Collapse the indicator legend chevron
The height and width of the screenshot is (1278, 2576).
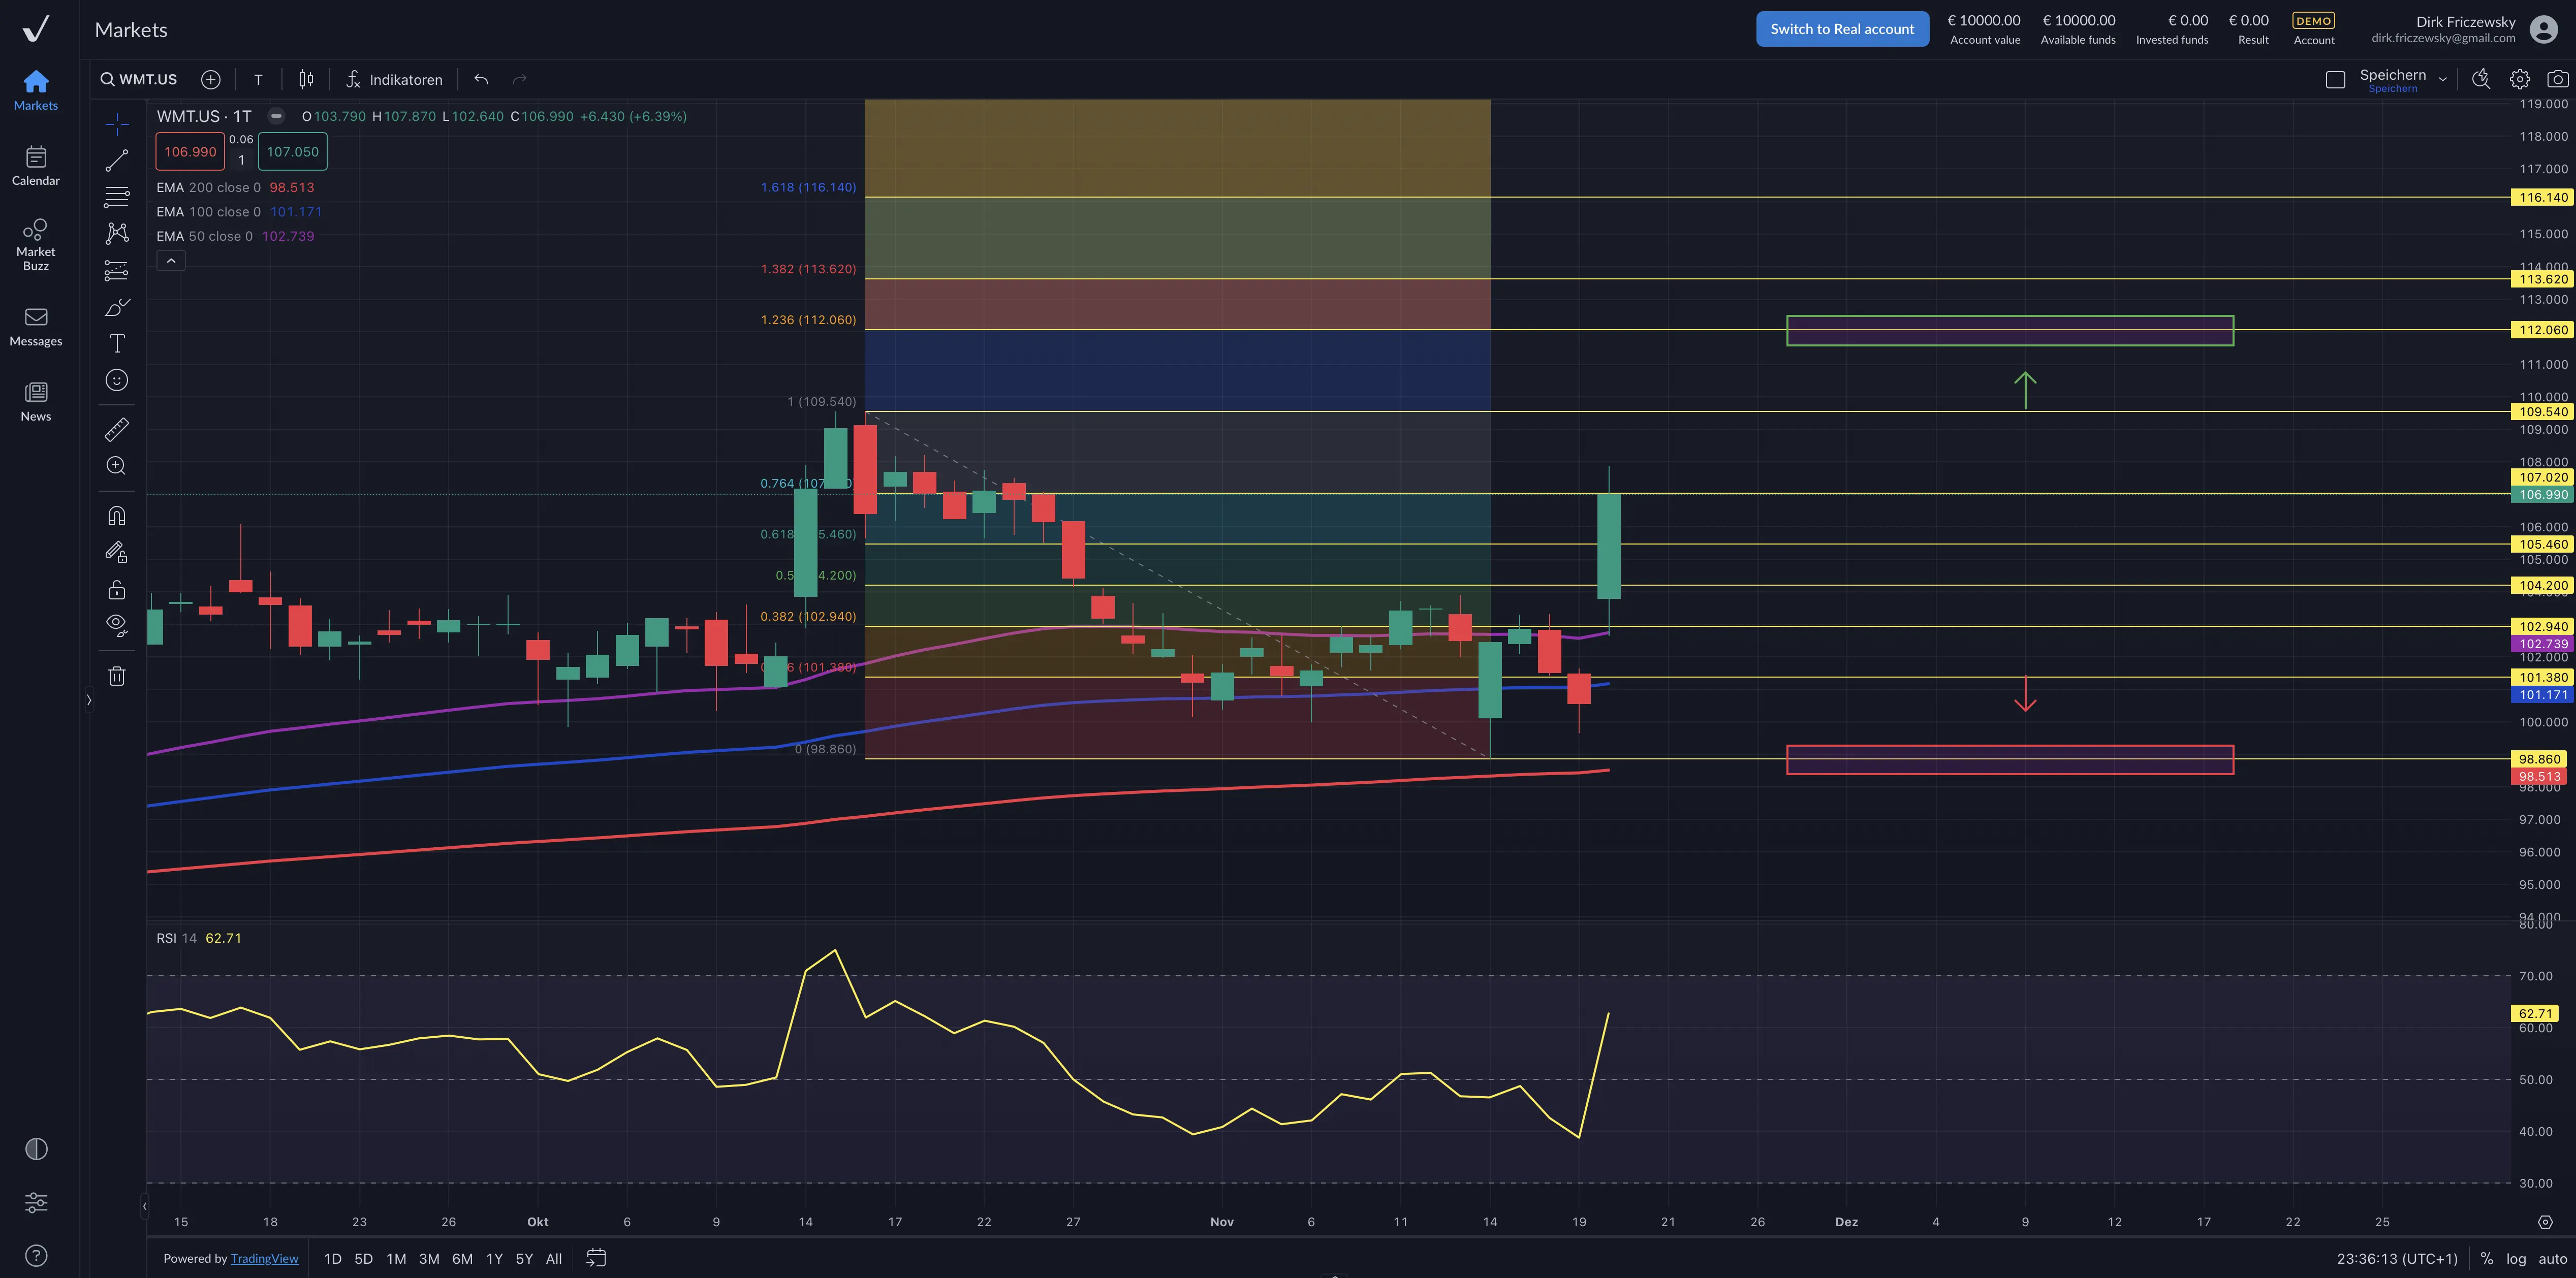point(171,261)
